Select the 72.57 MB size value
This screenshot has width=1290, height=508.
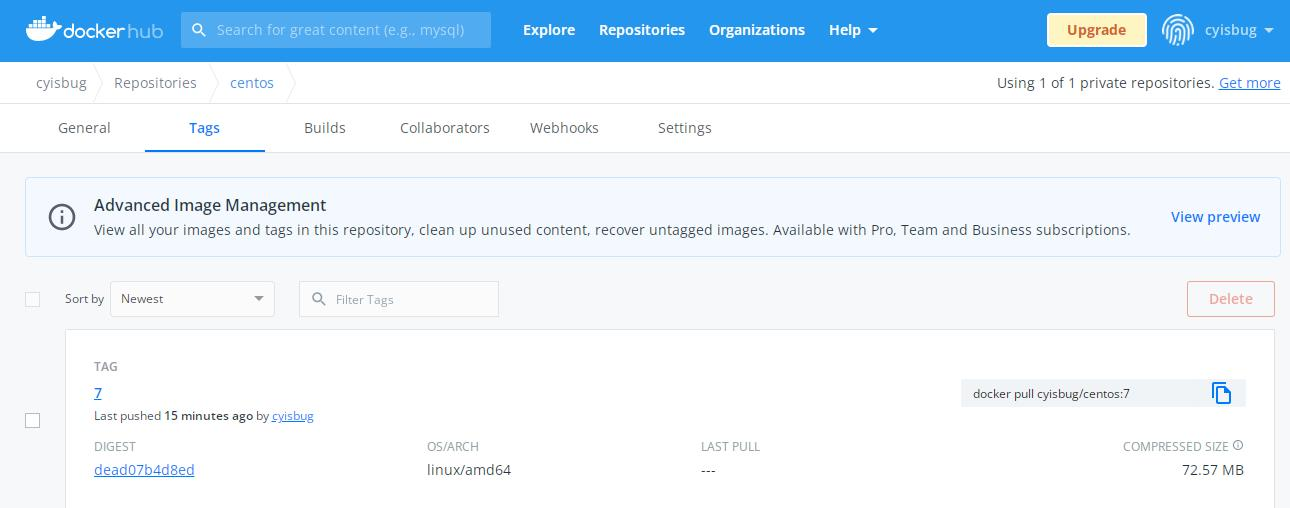[1213, 470]
